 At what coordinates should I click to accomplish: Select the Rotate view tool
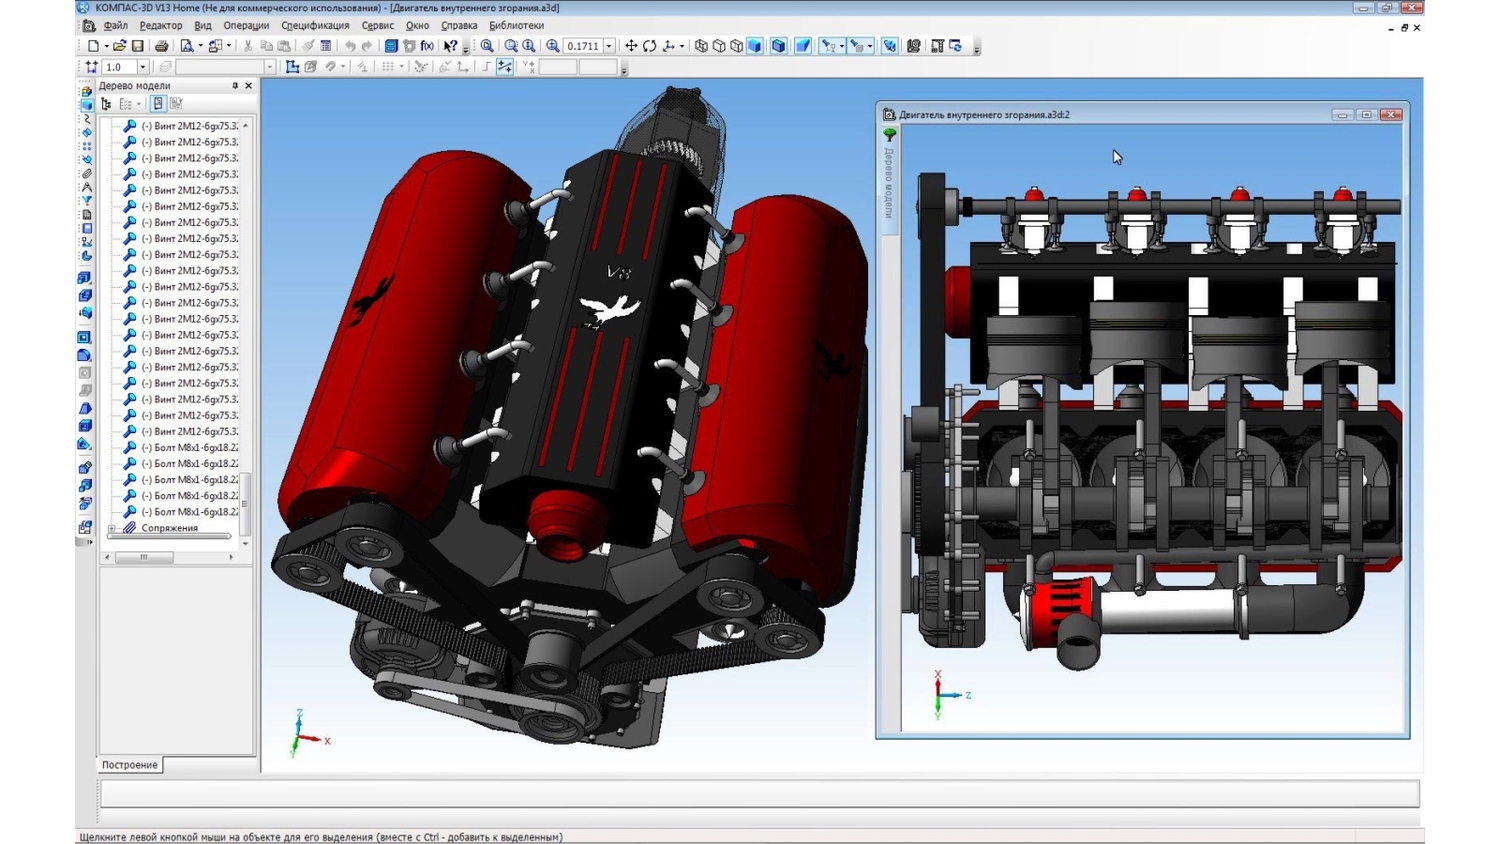tap(650, 46)
